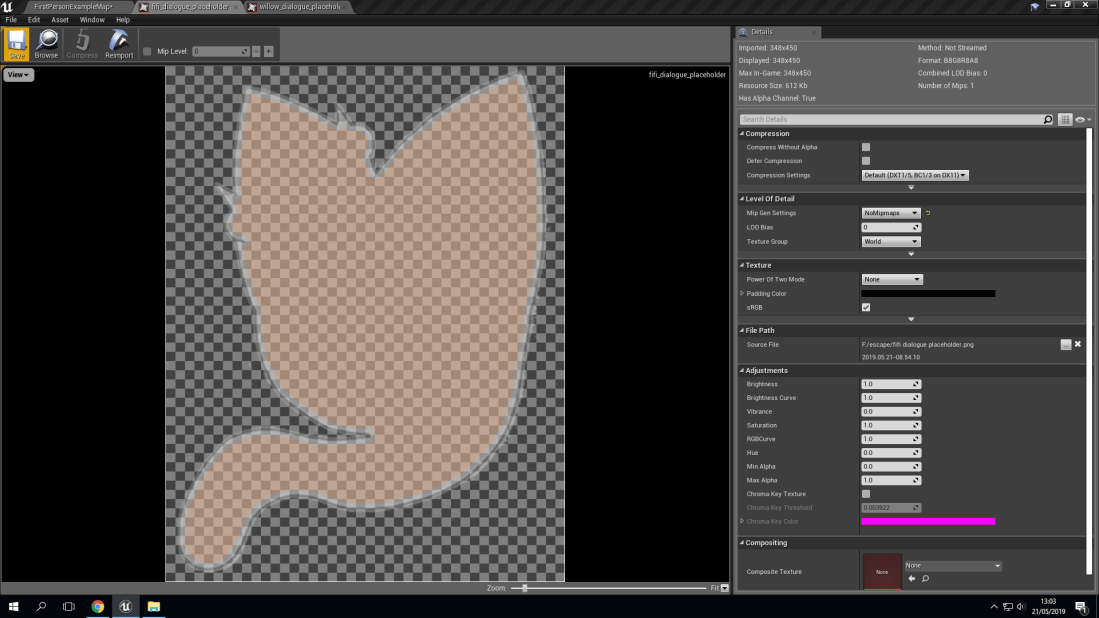This screenshot has height=618, width=1099.
Task: Open the Compression Settings dropdown
Action: coord(915,175)
